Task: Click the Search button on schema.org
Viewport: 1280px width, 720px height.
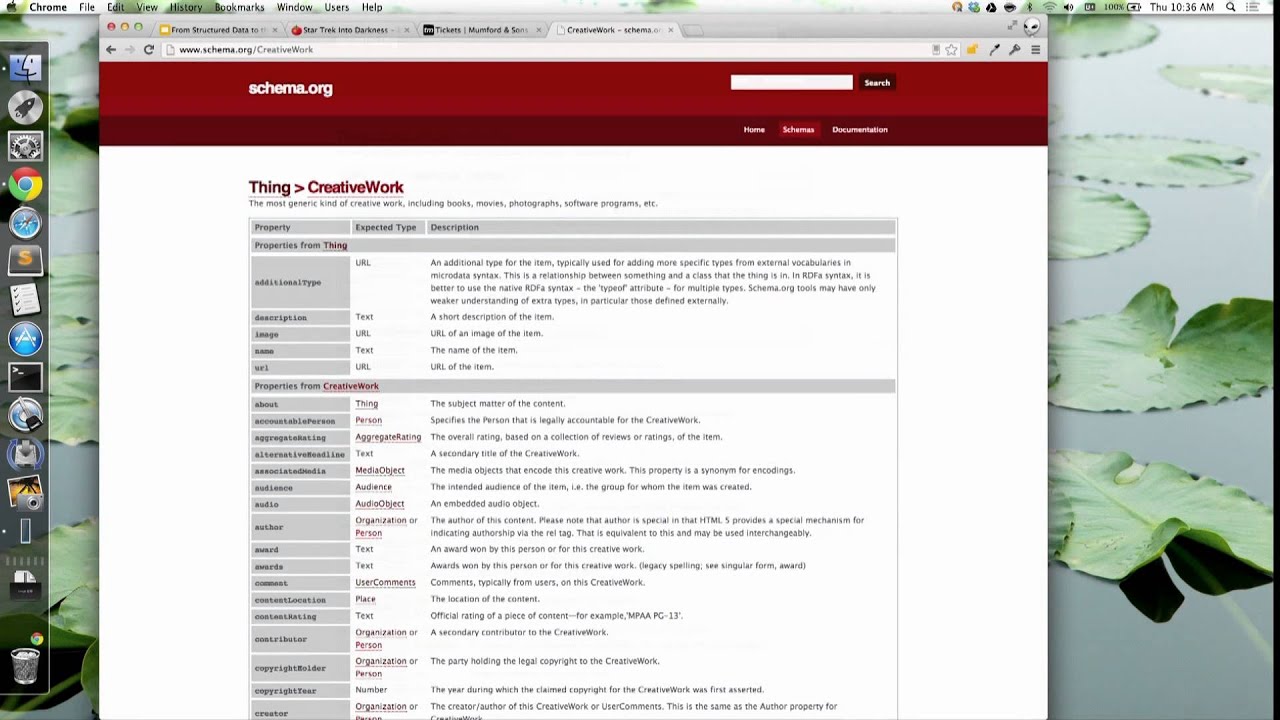Action: 877,82
